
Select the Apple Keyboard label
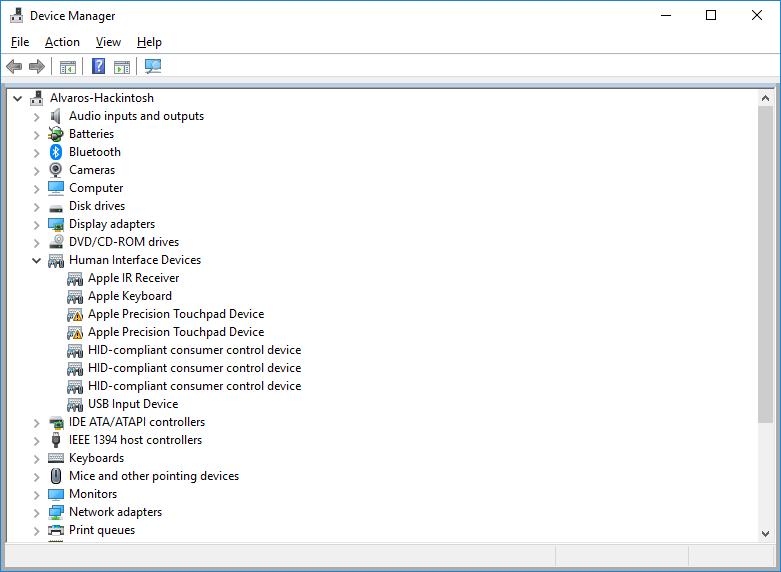click(130, 296)
